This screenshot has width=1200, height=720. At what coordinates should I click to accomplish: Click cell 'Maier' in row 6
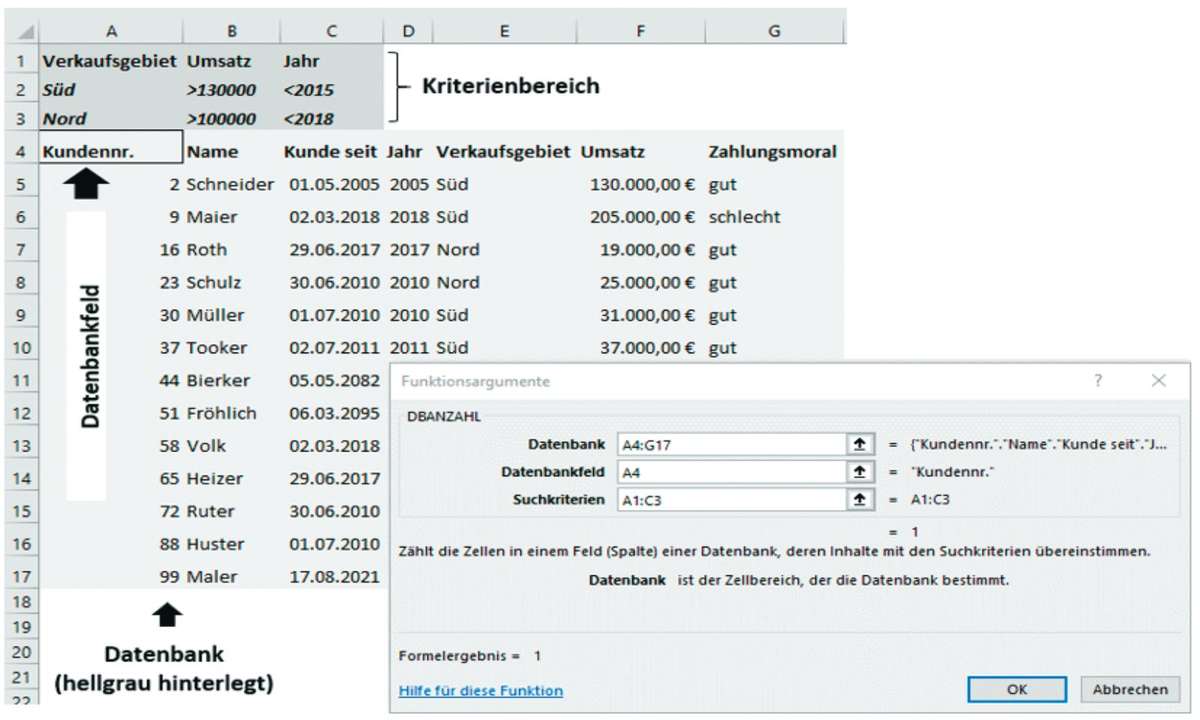pos(232,217)
